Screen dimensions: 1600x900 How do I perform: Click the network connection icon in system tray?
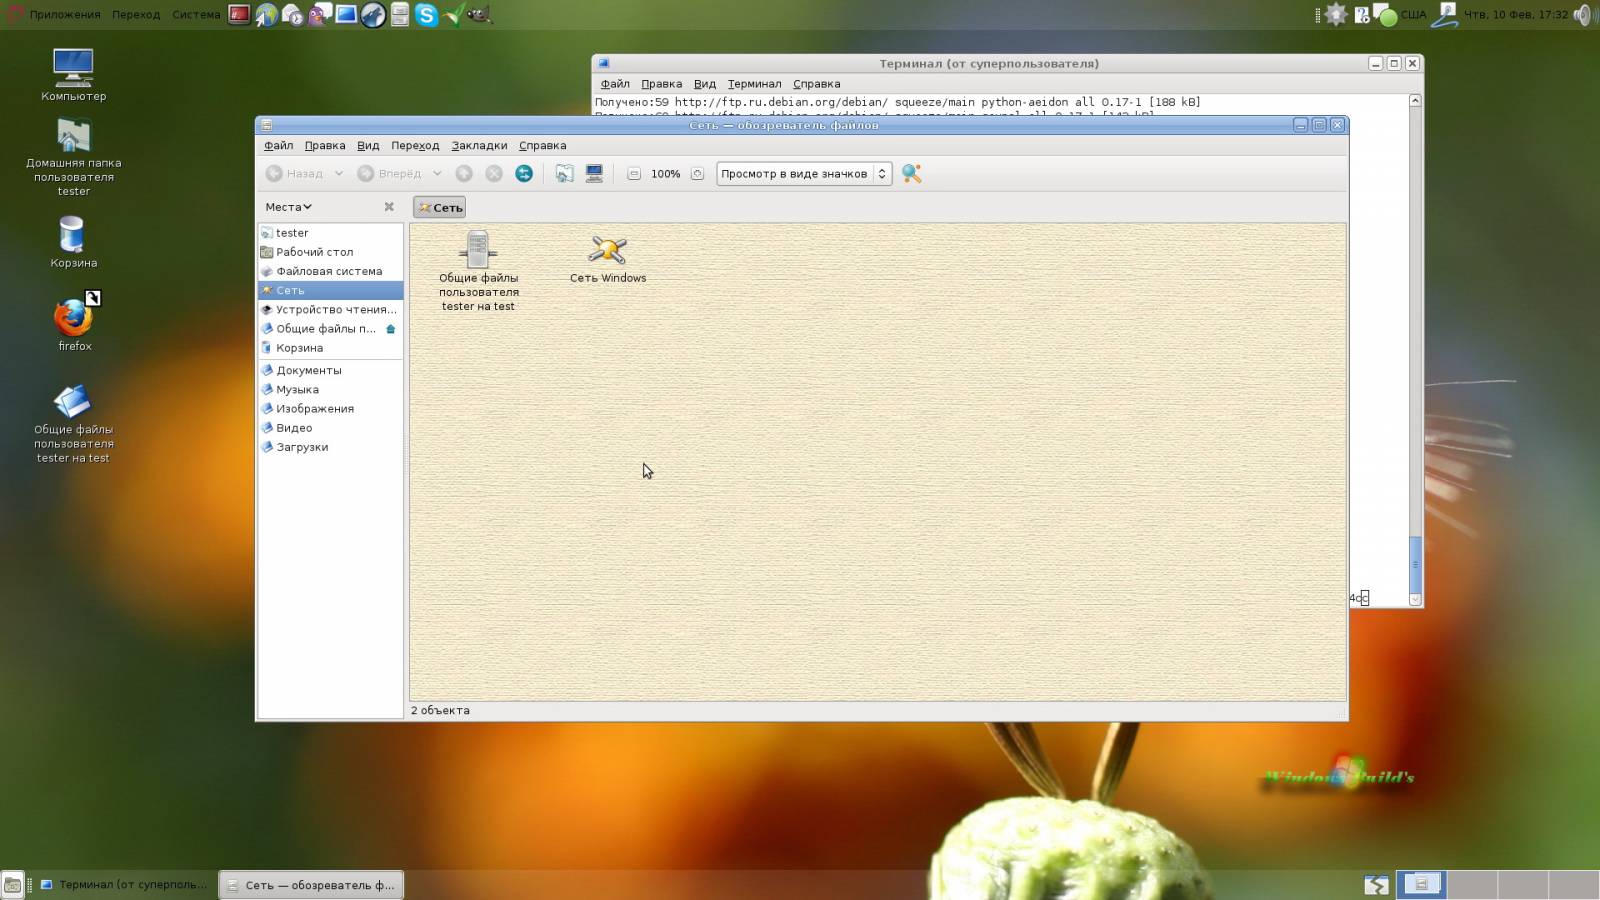tap(1444, 15)
